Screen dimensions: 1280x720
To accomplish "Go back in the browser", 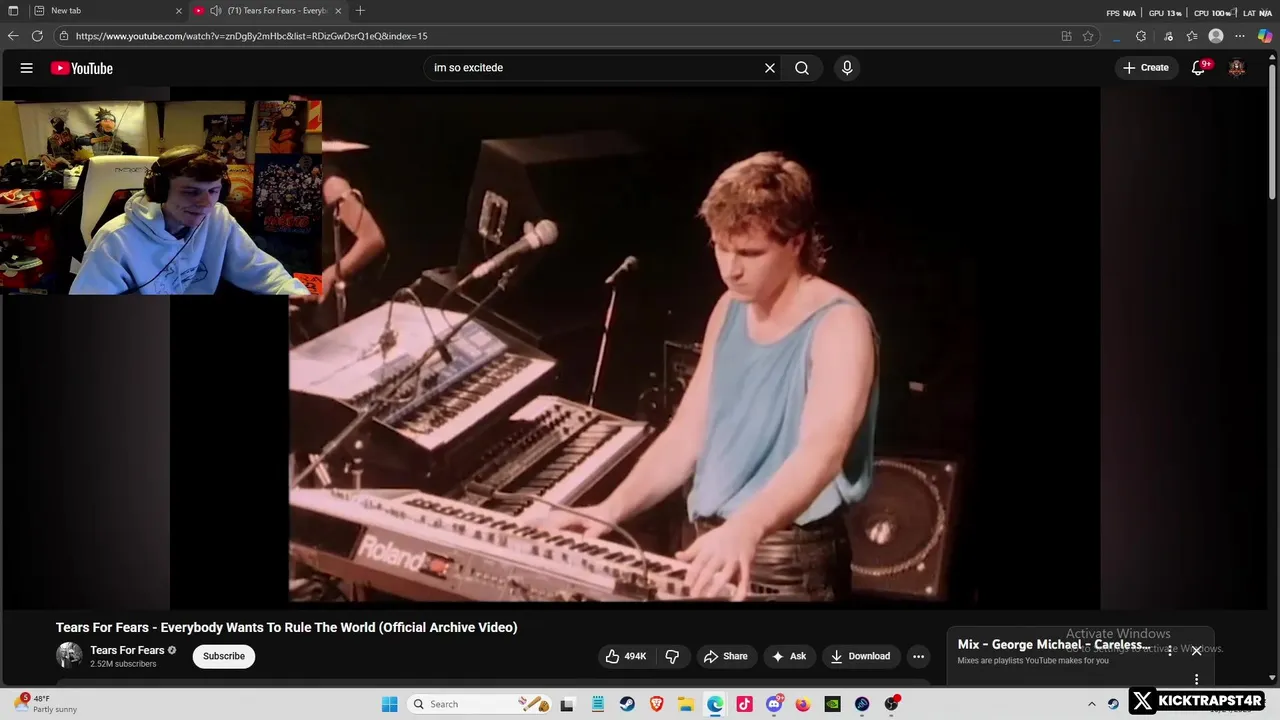I will point(13,36).
